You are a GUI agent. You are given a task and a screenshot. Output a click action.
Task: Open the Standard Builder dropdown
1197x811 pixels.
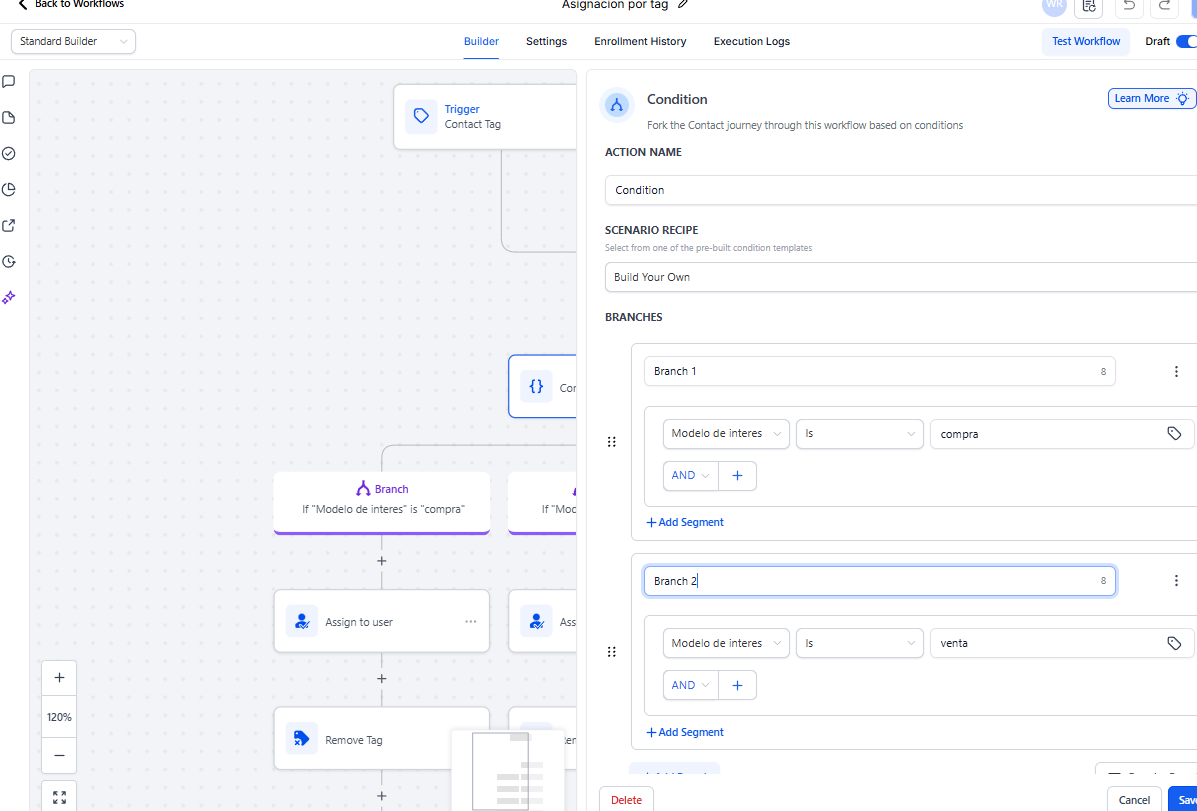pyautogui.click(x=73, y=42)
